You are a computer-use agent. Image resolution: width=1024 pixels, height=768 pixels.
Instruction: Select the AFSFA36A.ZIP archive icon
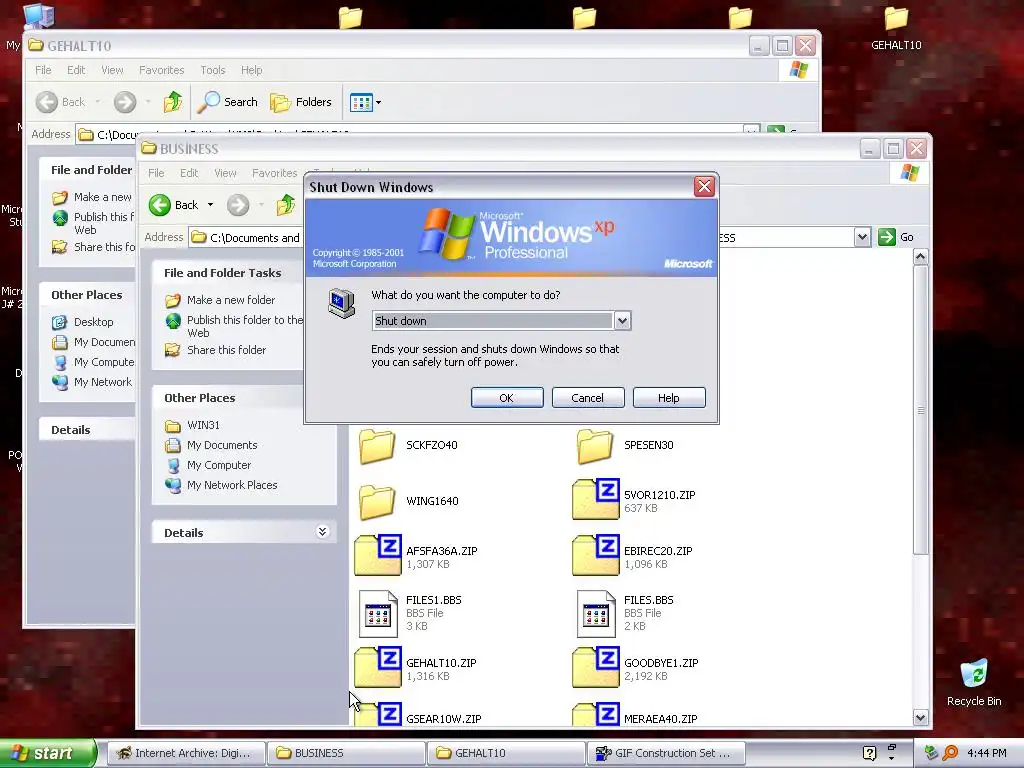pyautogui.click(x=377, y=556)
